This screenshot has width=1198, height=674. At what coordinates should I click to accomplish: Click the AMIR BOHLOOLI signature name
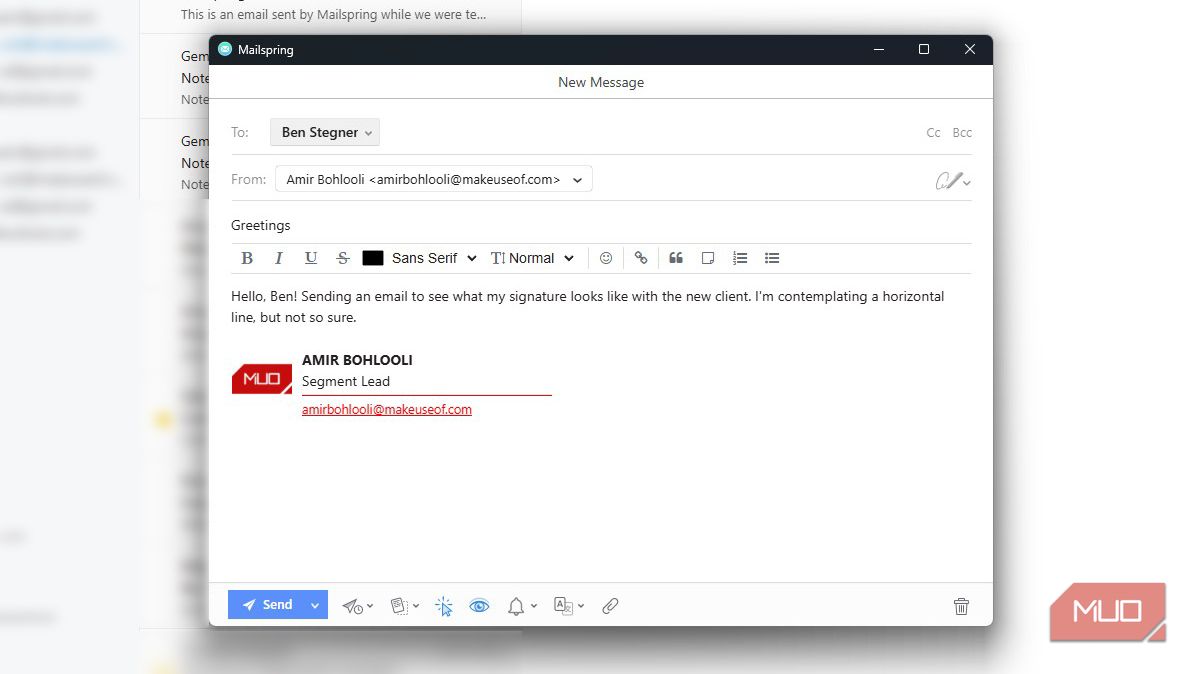tap(357, 360)
